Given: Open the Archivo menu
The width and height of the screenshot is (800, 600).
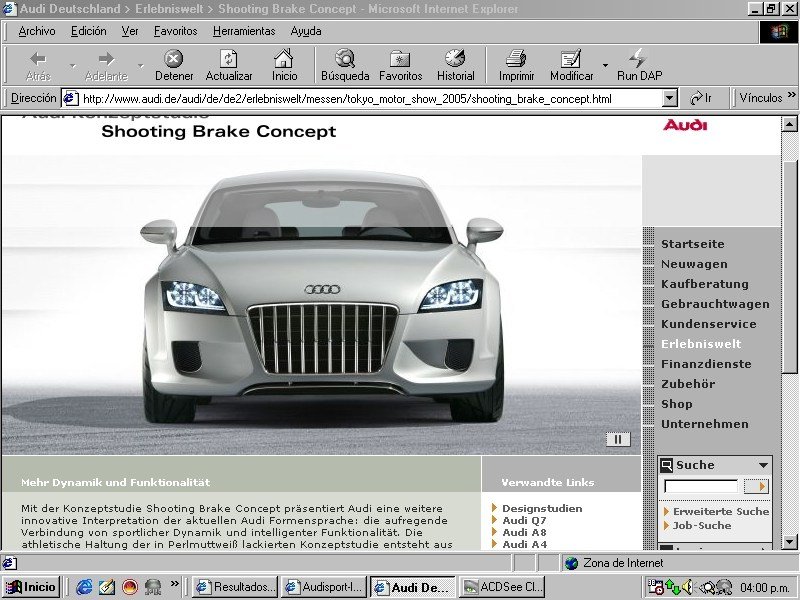Looking at the screenshot, I should (x=37, y=31).
